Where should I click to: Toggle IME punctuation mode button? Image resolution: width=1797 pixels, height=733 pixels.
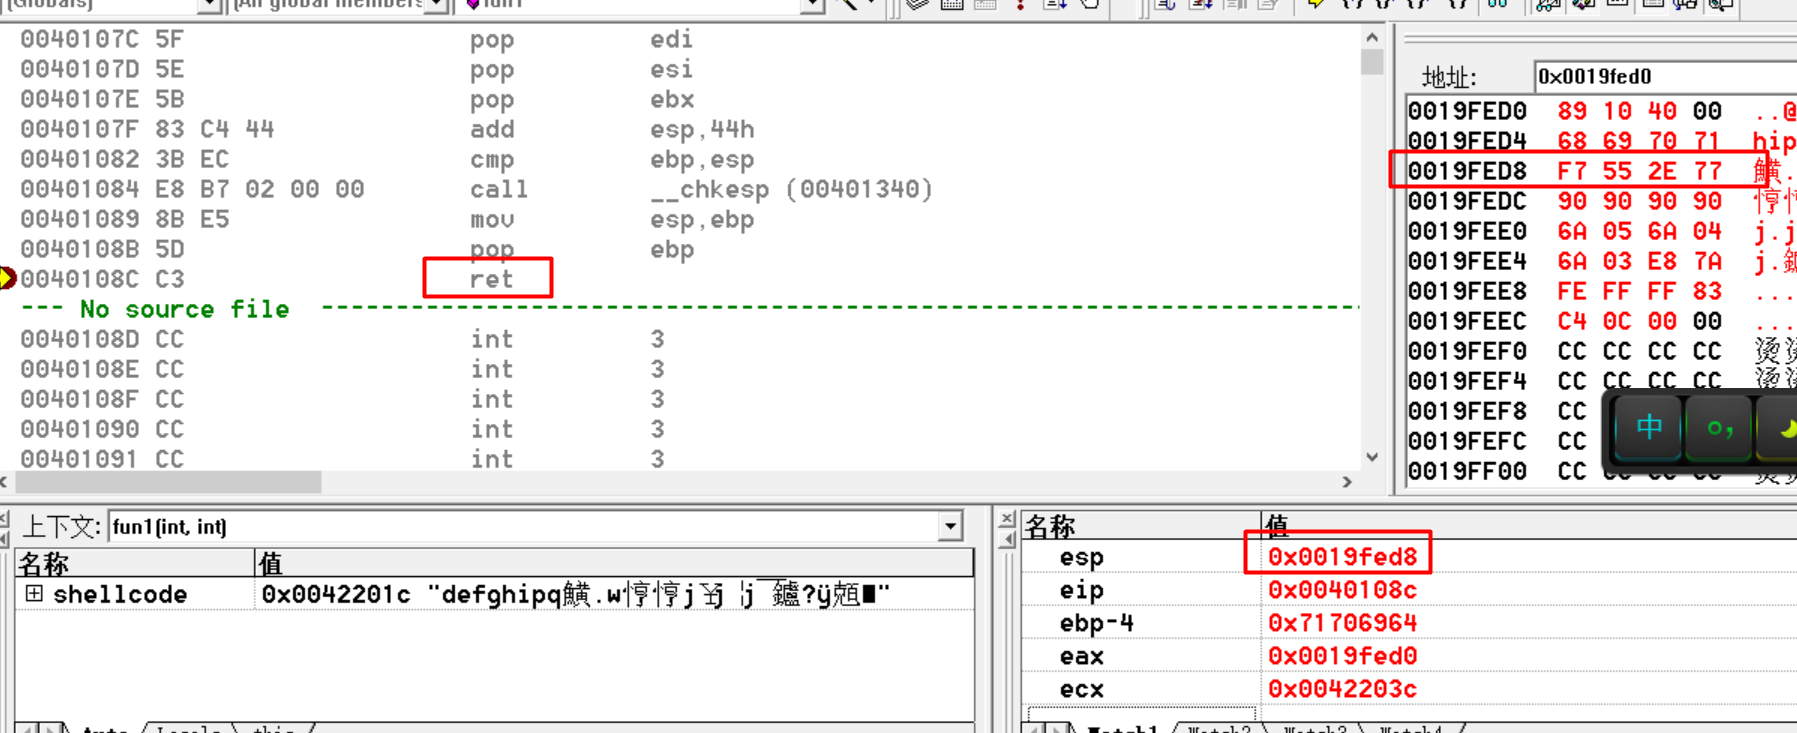pos(1718,428)
